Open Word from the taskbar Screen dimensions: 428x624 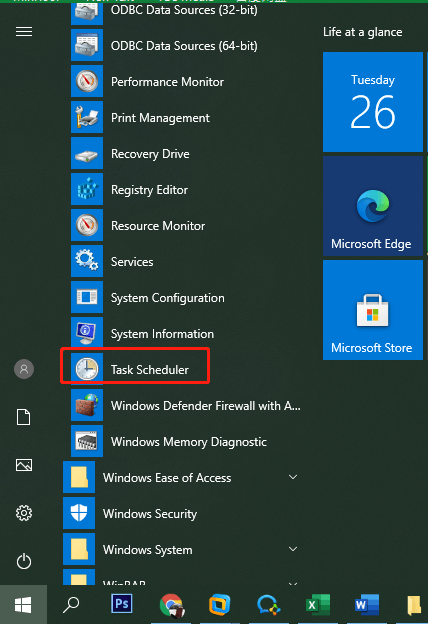pos(367,605)
